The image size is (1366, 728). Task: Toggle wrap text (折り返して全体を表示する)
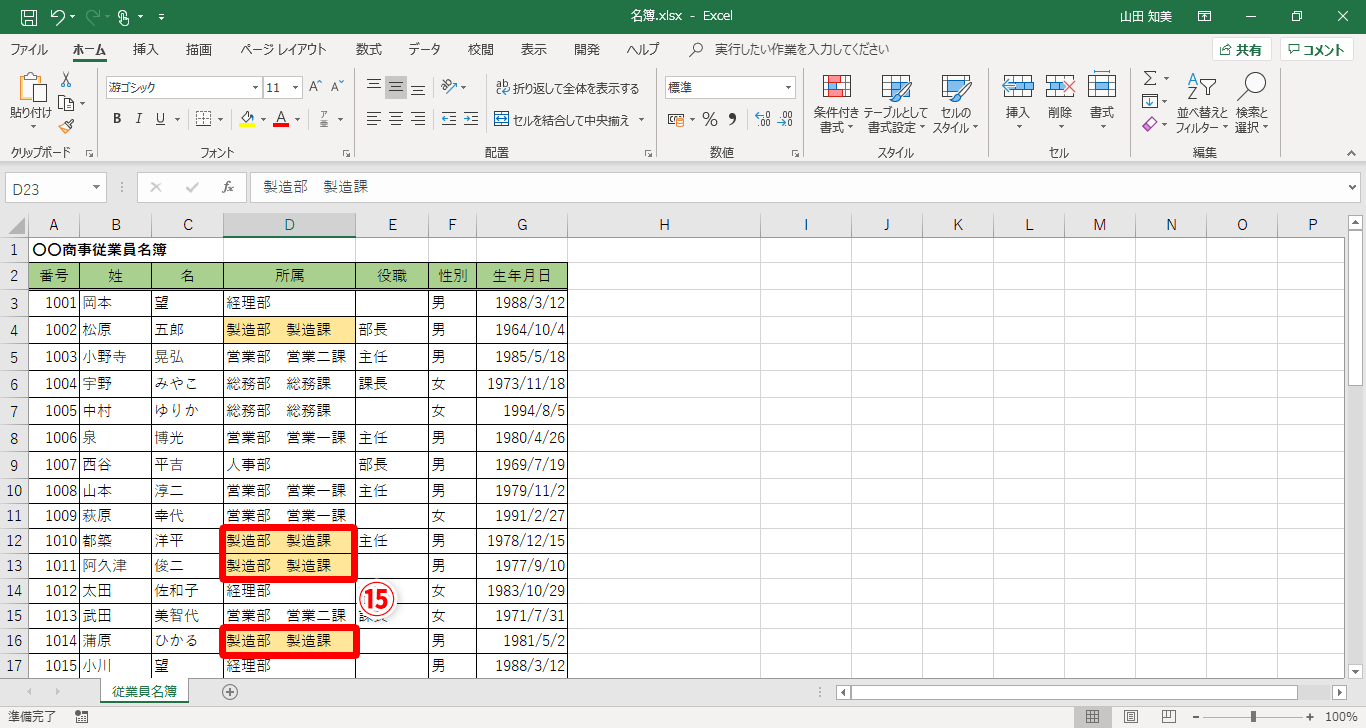coord(567,88)
